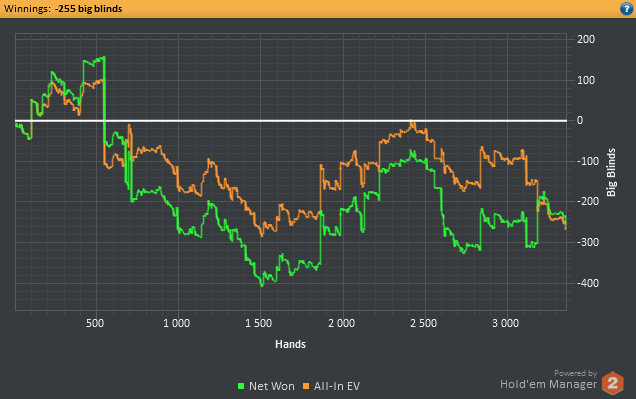
Task: Click the 200 big blinds axis label
Action: 586,39
